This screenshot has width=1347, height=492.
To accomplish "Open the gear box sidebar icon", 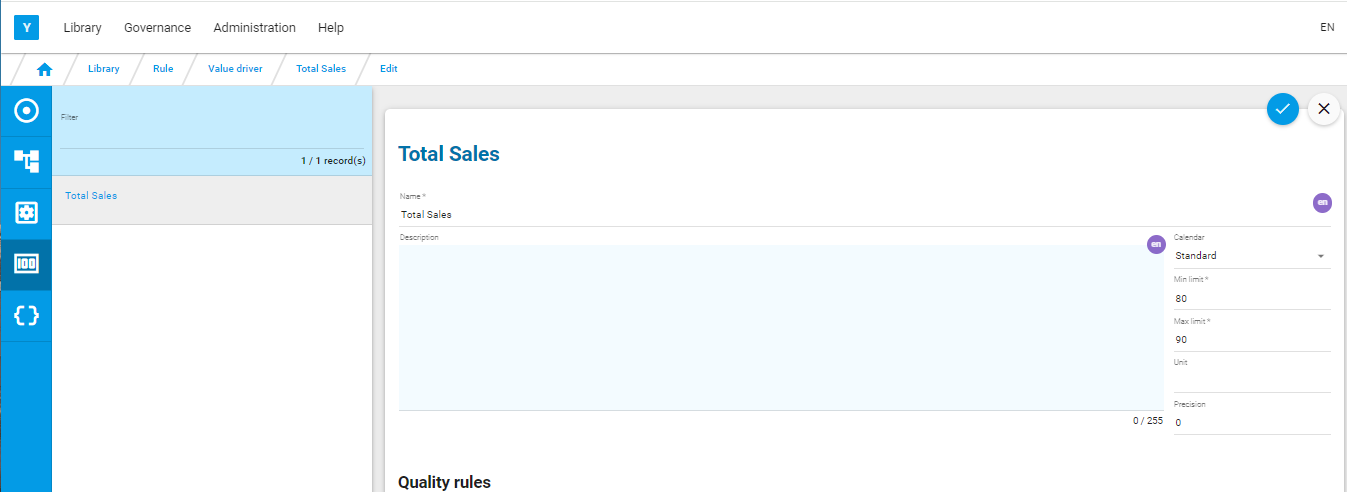I will coord(26,212).
